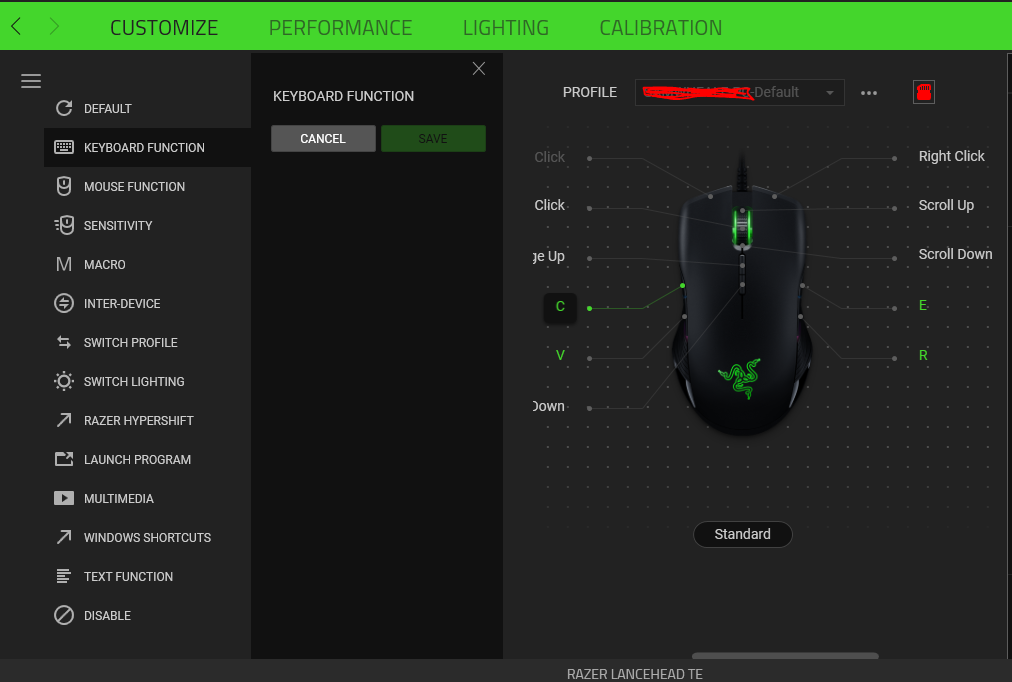This screenshot has width=1012, height=682.
Task: Click the Keyboard Function keyboard icon
Action: point(64,147)
